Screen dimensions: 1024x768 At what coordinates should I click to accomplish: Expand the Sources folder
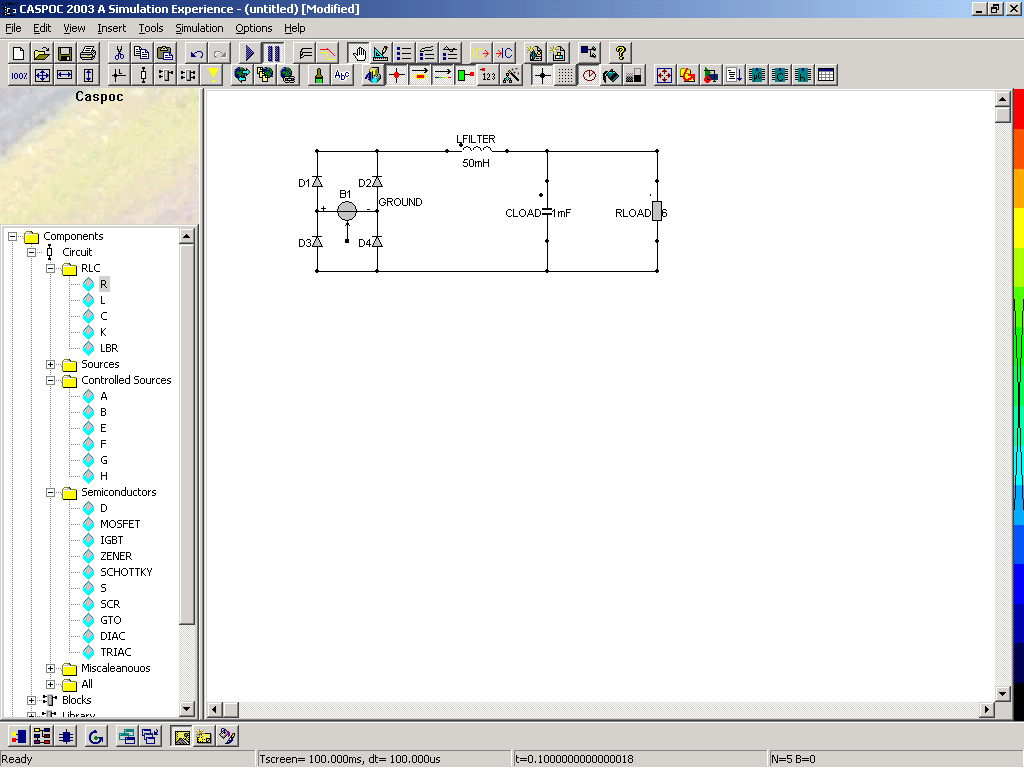click(50, 364)
